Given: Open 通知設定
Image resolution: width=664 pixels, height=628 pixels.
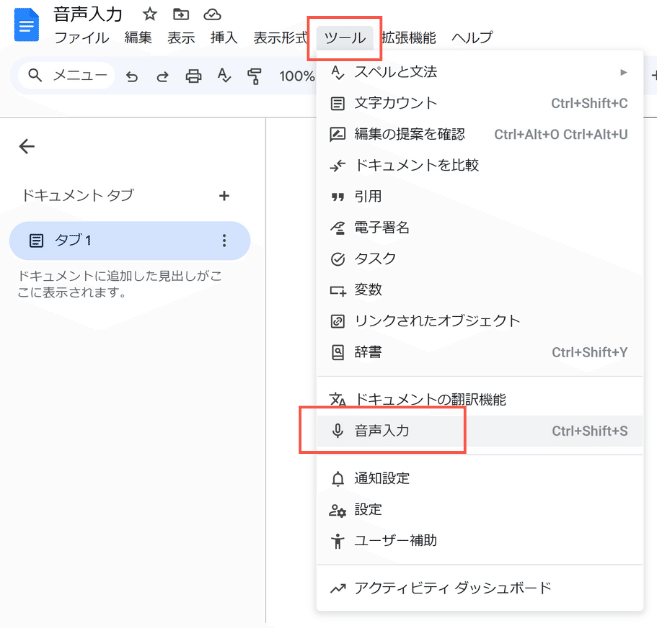Looking at the screenshot, I should coord(479,479).
